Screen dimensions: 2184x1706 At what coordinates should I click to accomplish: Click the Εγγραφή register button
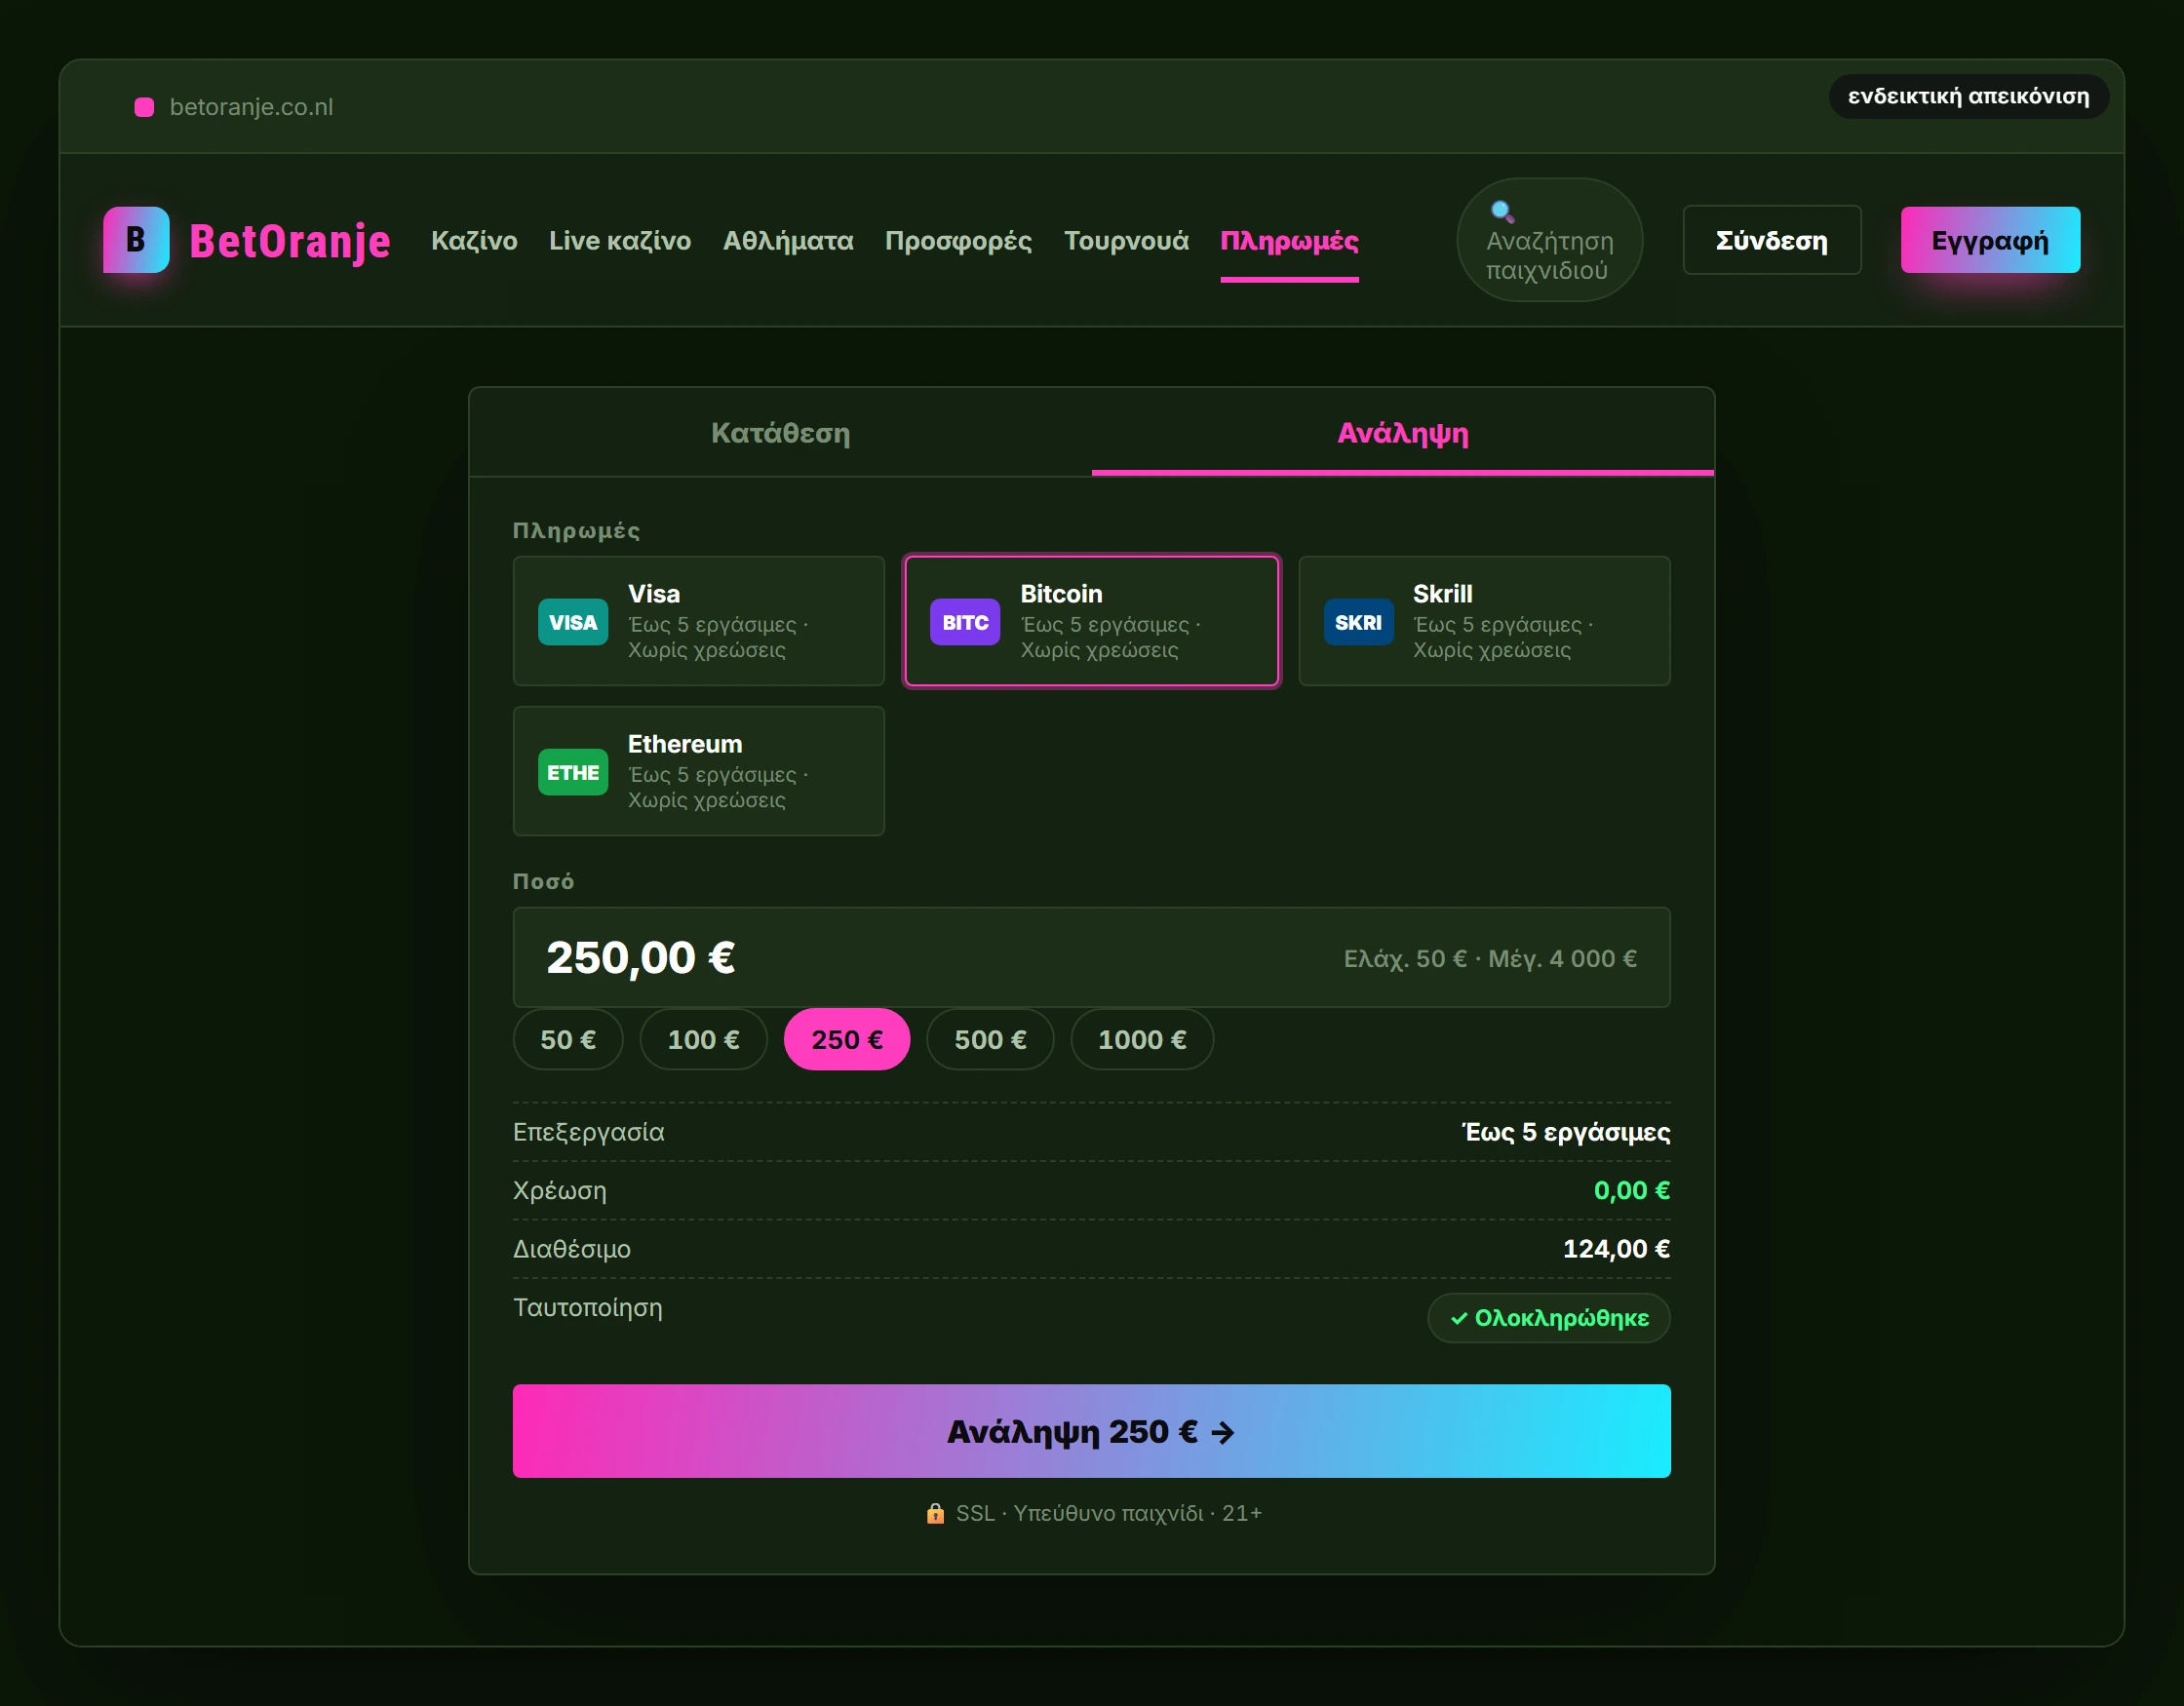[1990, 240]
